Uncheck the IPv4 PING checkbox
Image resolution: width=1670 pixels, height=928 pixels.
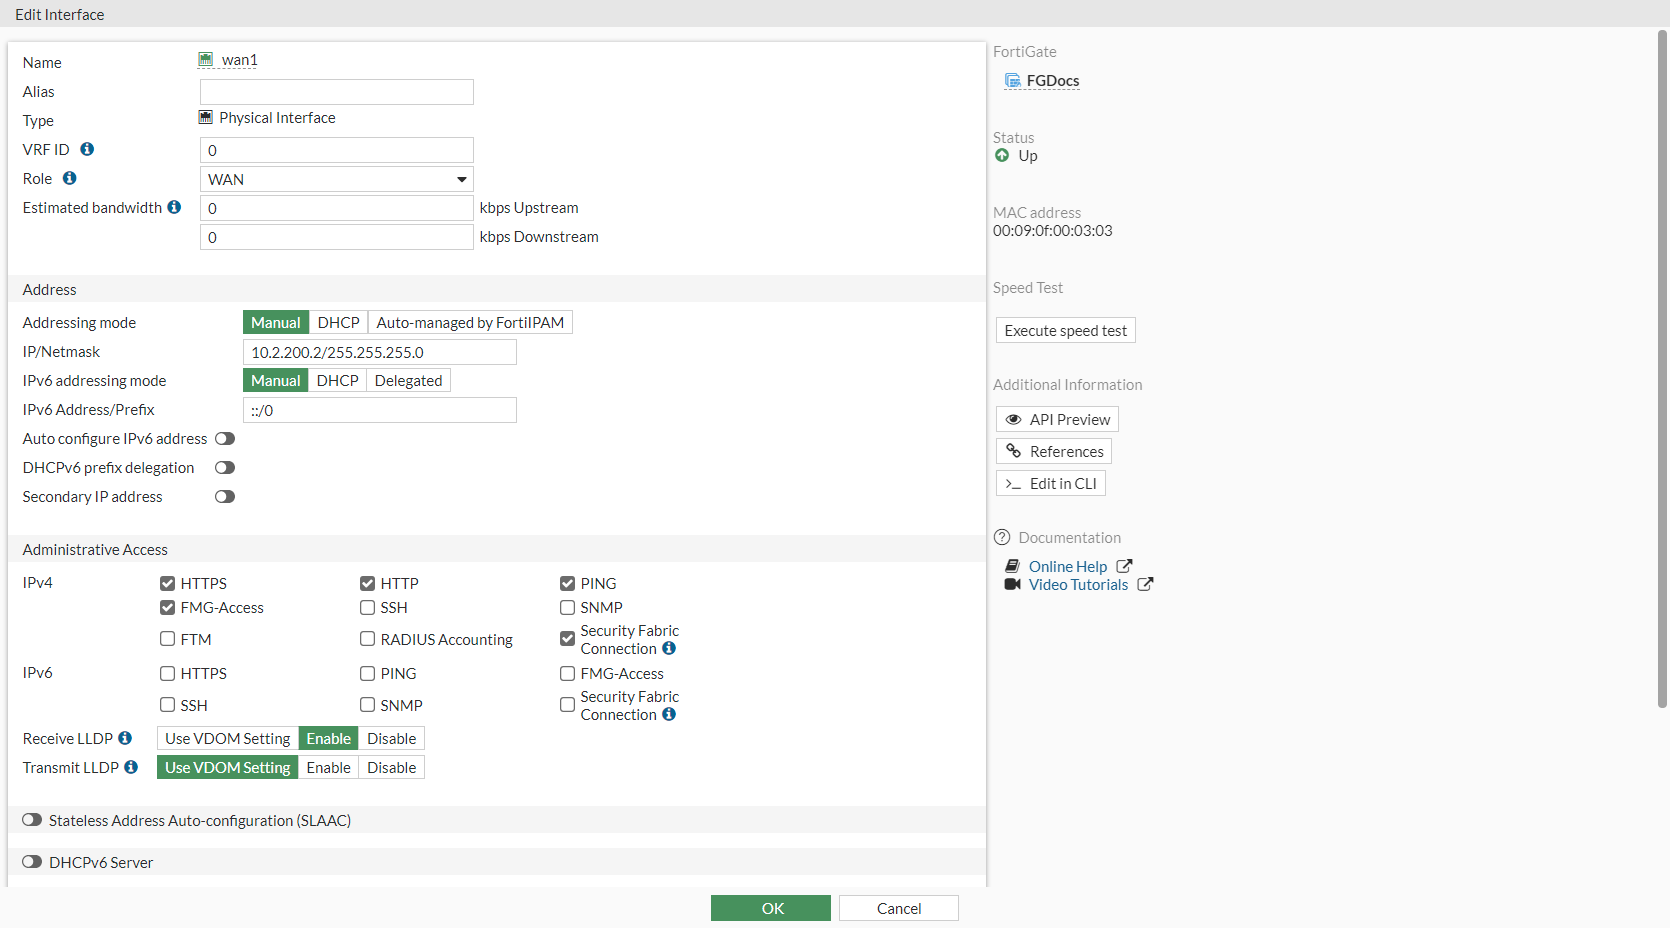[568, 583]
